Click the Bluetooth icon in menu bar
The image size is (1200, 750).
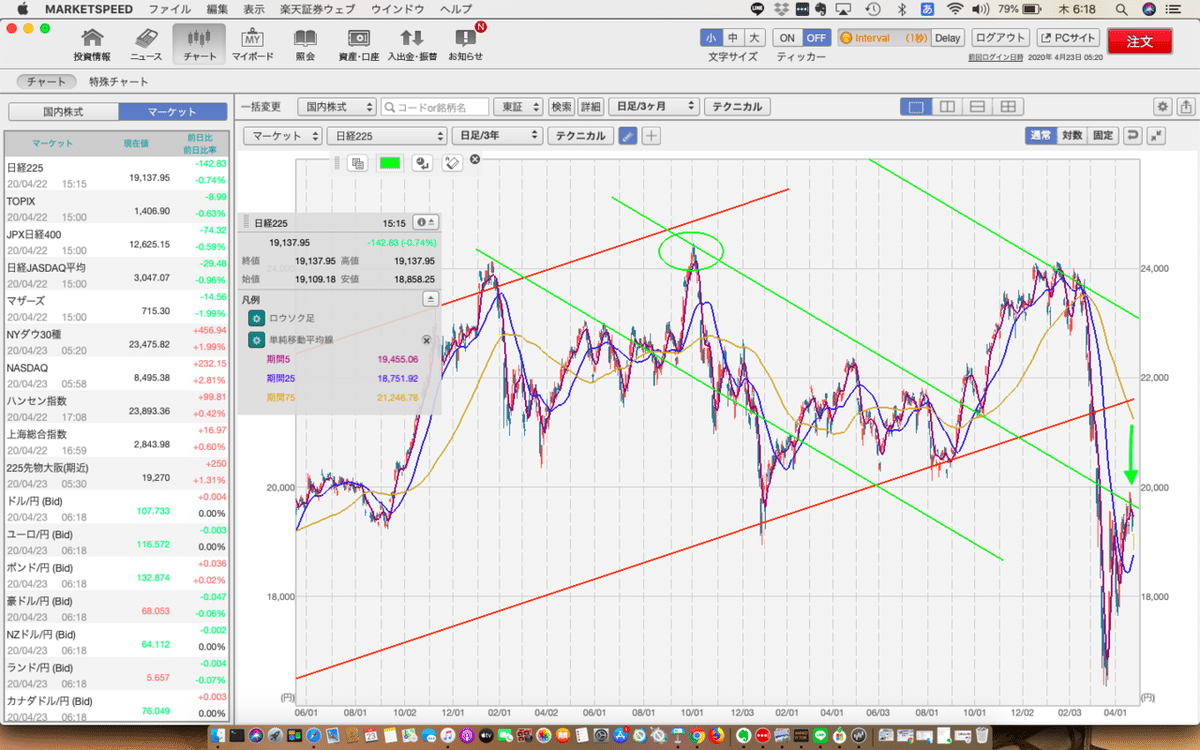pyautogui.click(x=900, y=8)
